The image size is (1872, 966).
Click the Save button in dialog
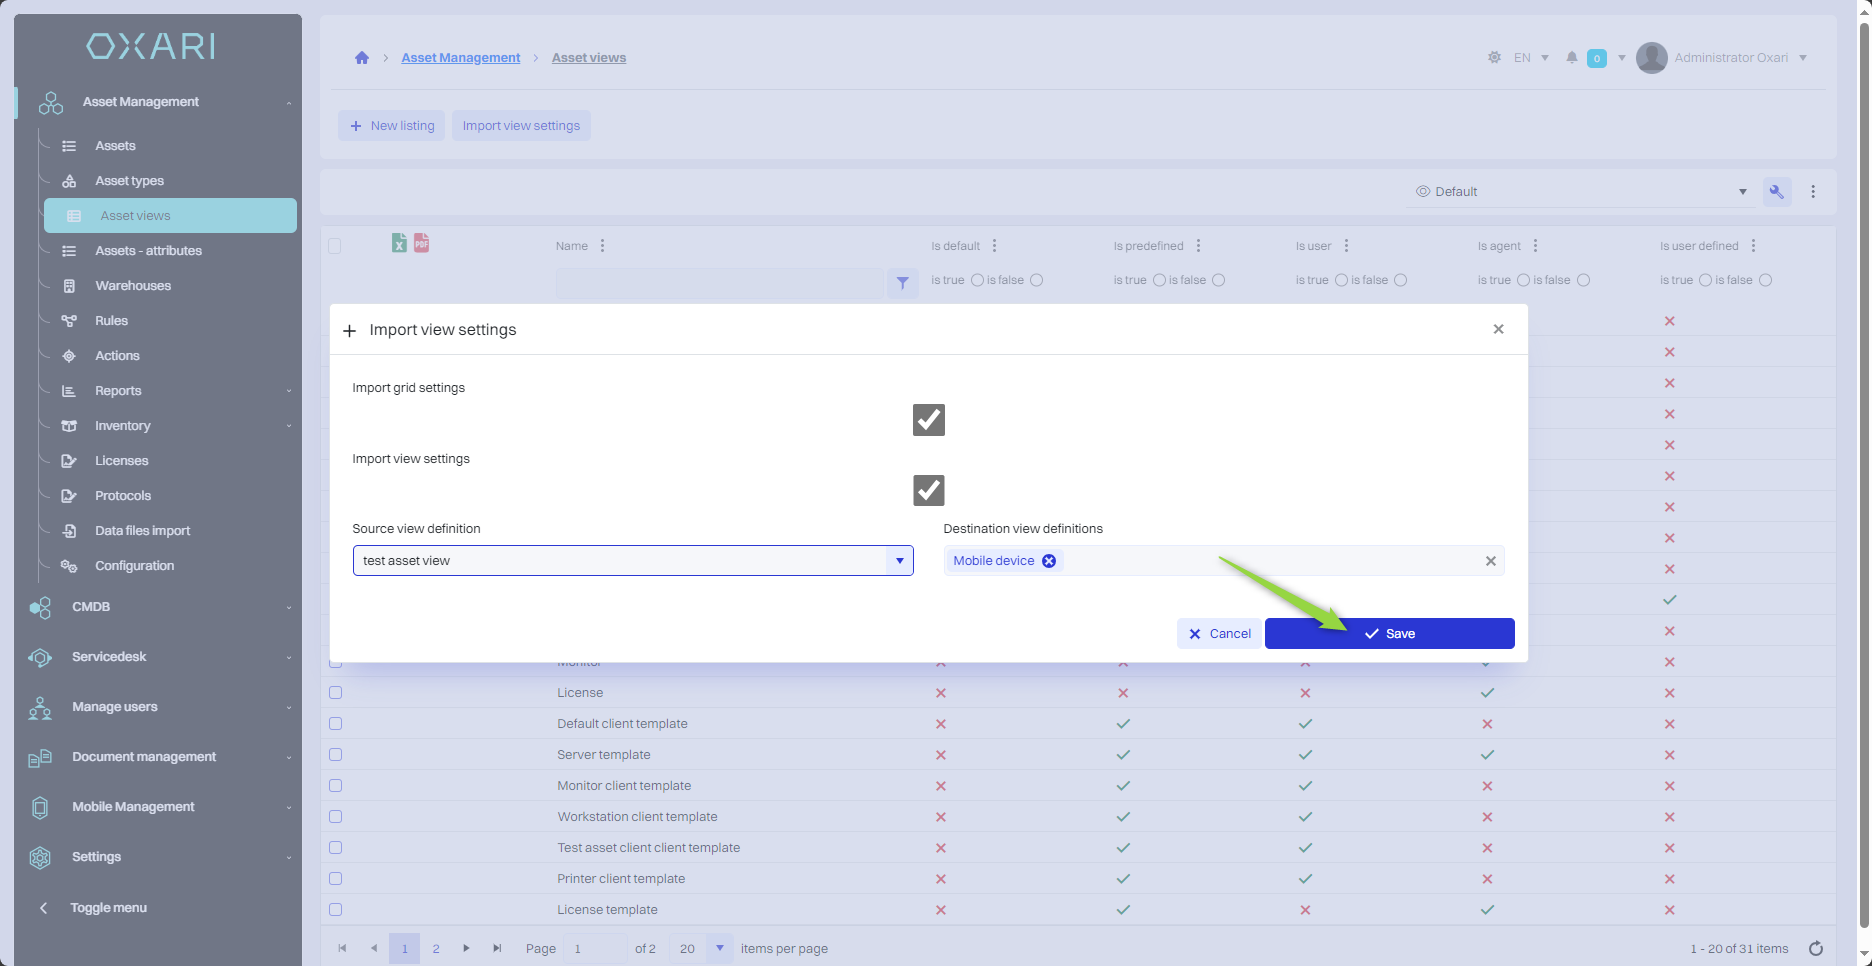[x=1389, y=634]
